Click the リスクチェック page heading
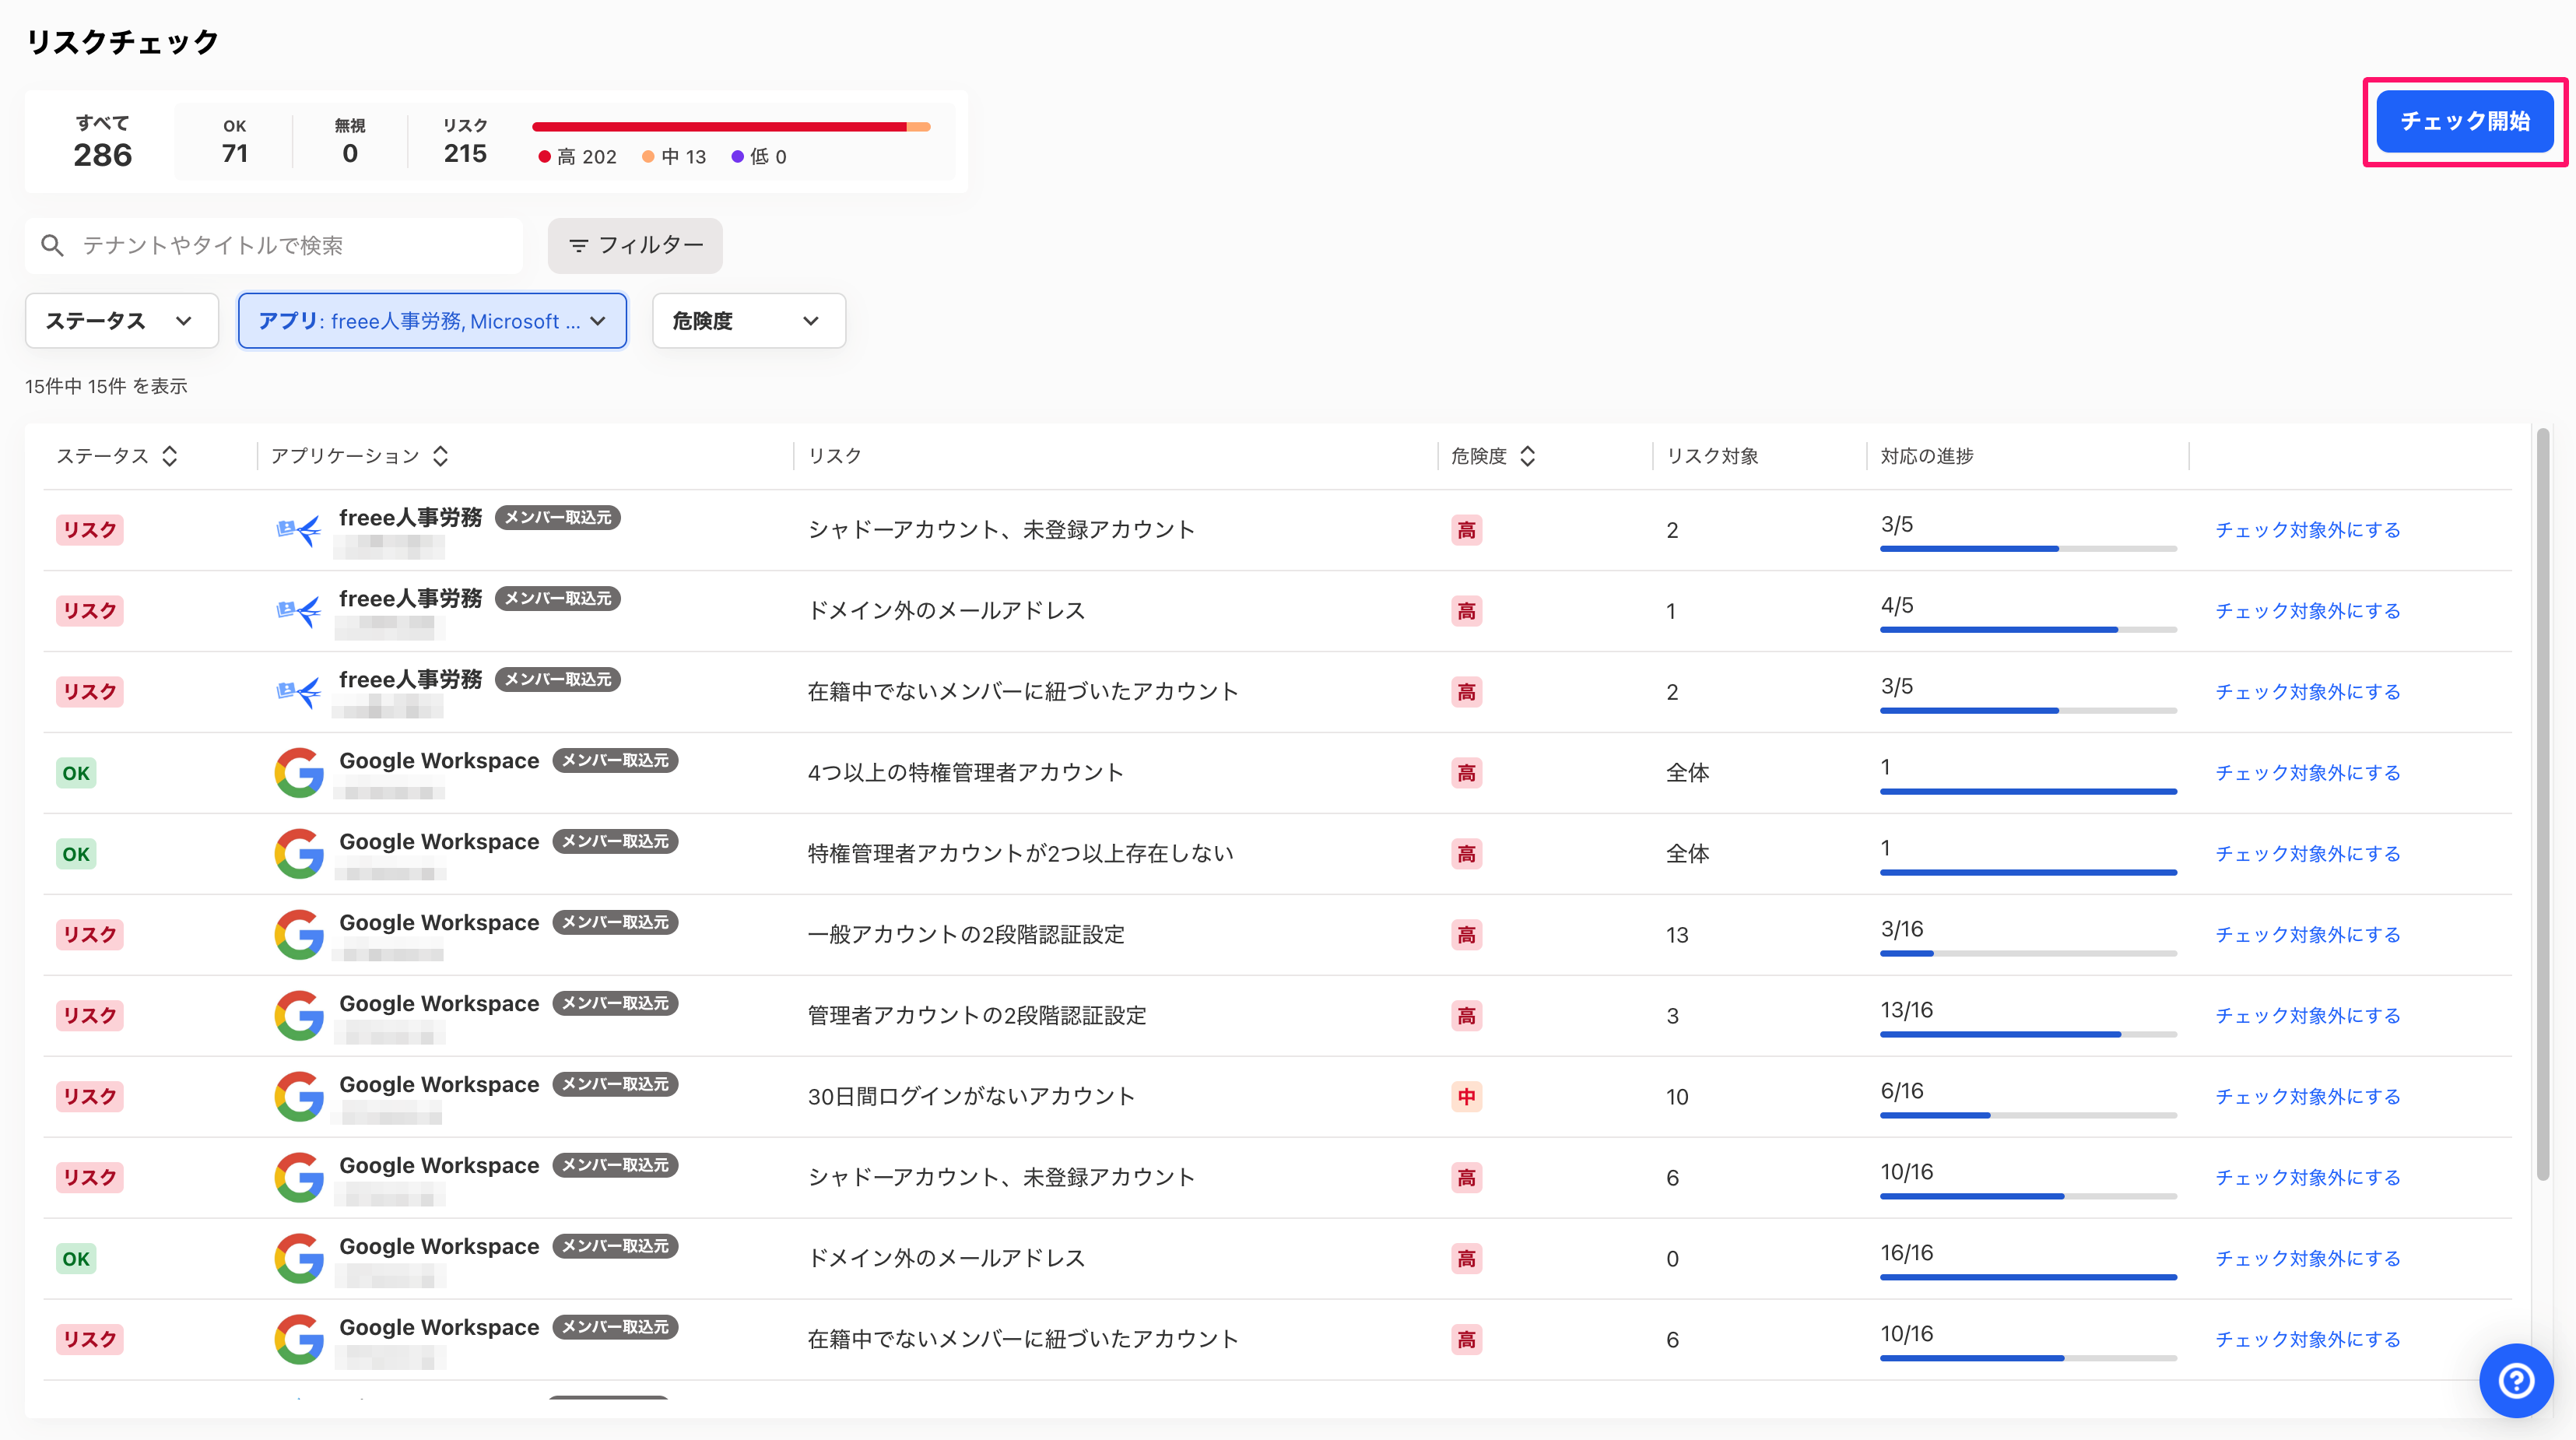This screenshot has width=2576, height=1440. tap(122, 42)
